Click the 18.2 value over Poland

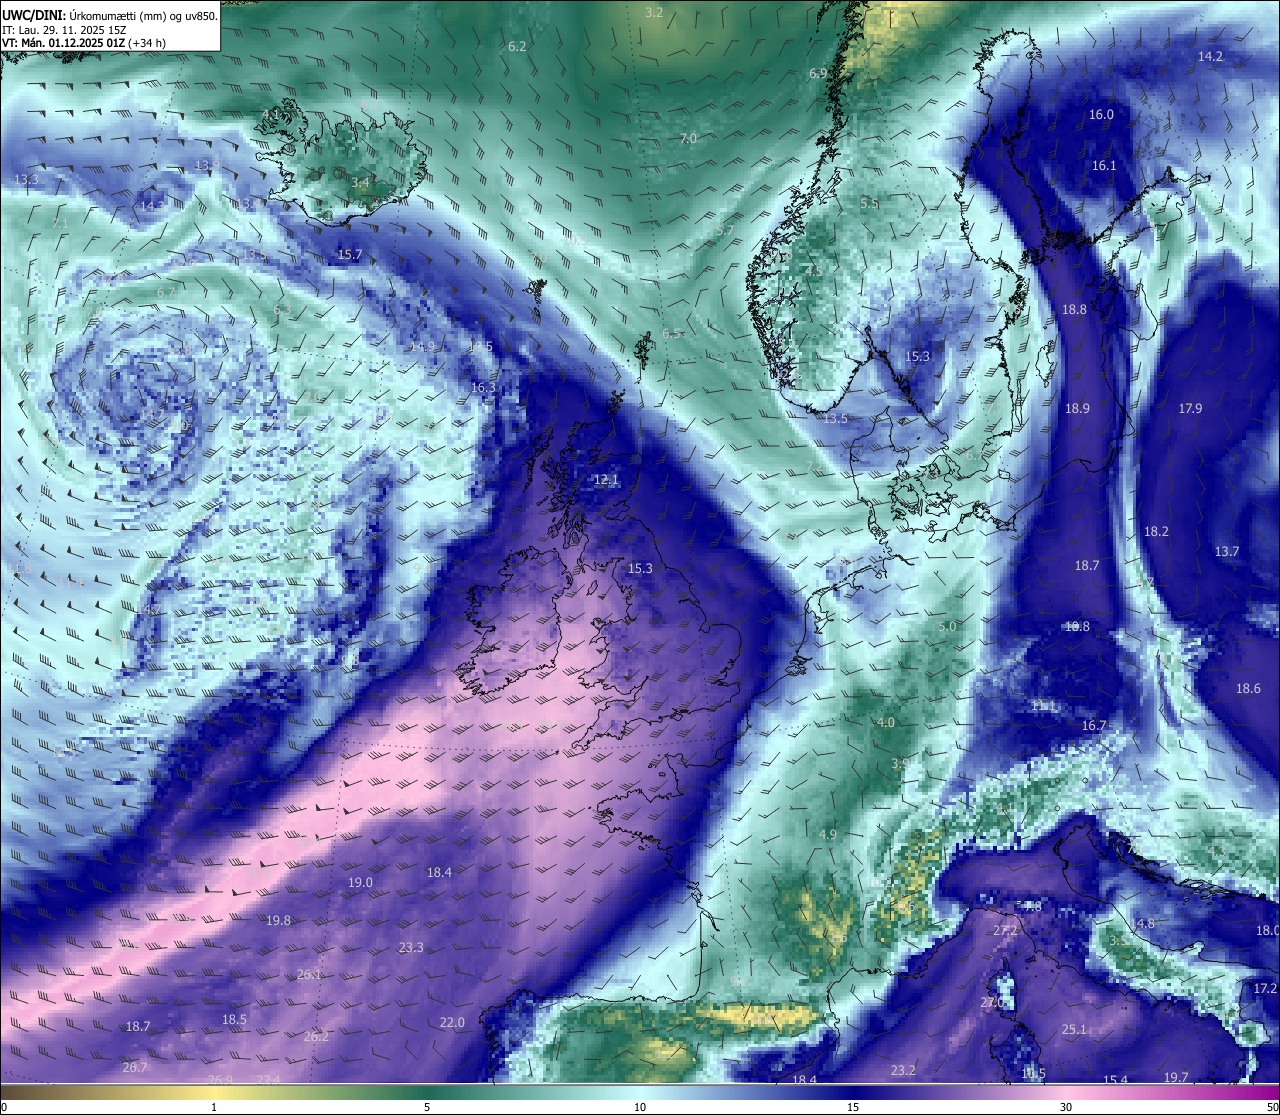(1156, 532)
